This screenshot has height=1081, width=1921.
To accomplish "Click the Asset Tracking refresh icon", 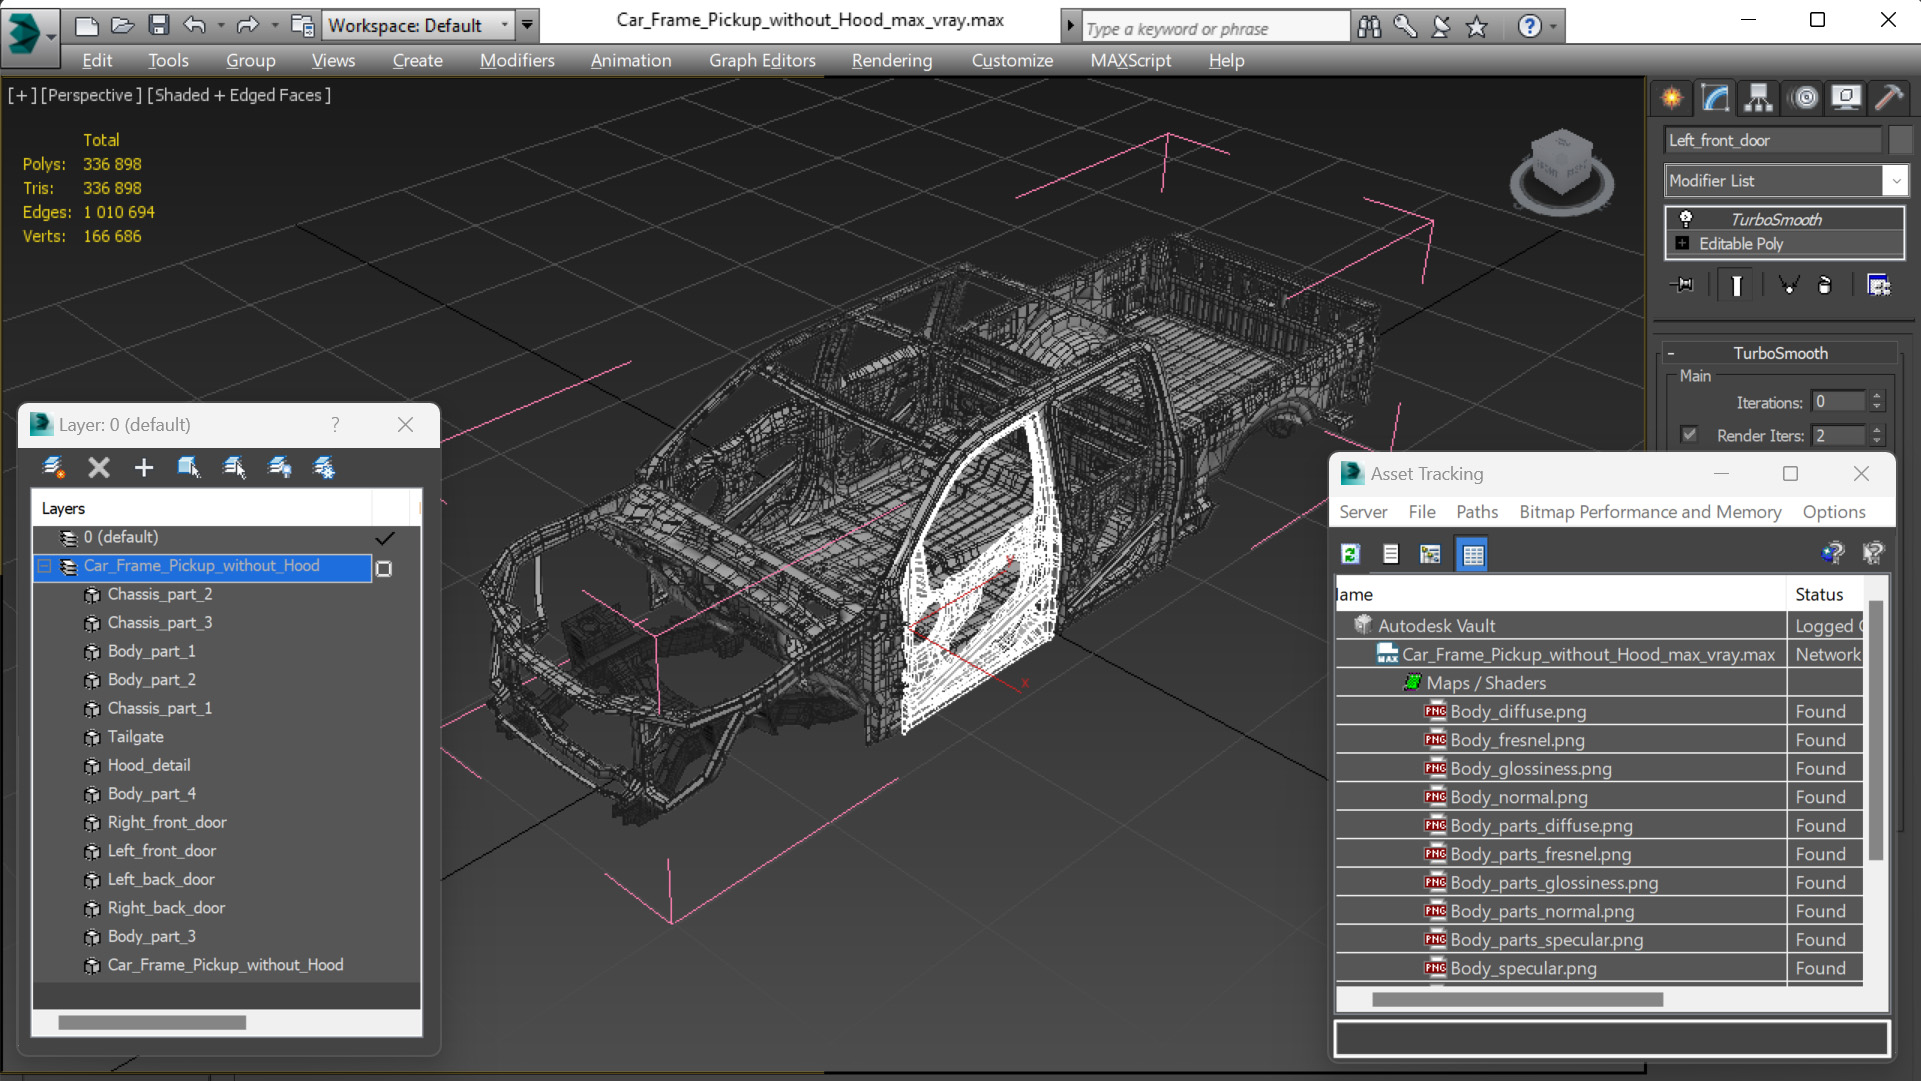I will (1350, 554).
